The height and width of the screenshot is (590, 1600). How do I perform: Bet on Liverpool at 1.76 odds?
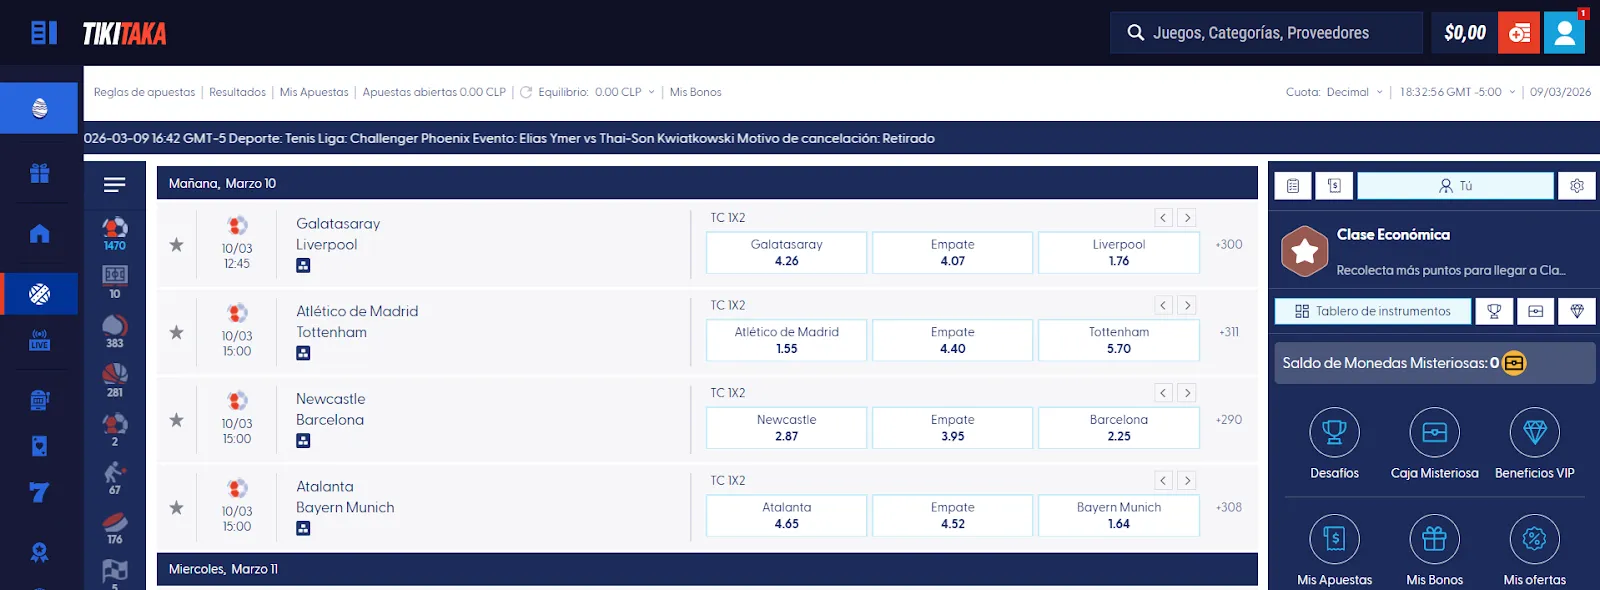(x=1118, y=253)
